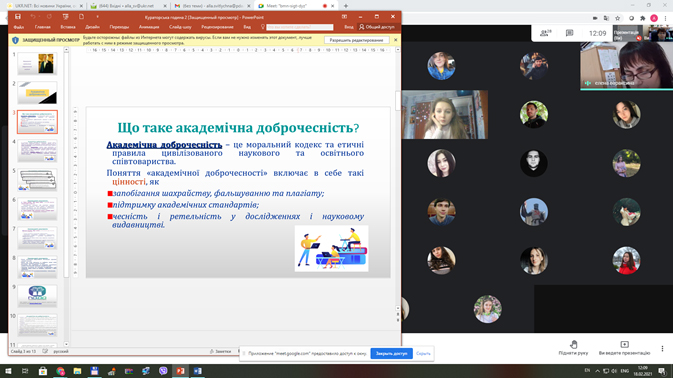Select slide 7 thumbnail
This screenshot has height=378, width=673.
tap(37, 238)
